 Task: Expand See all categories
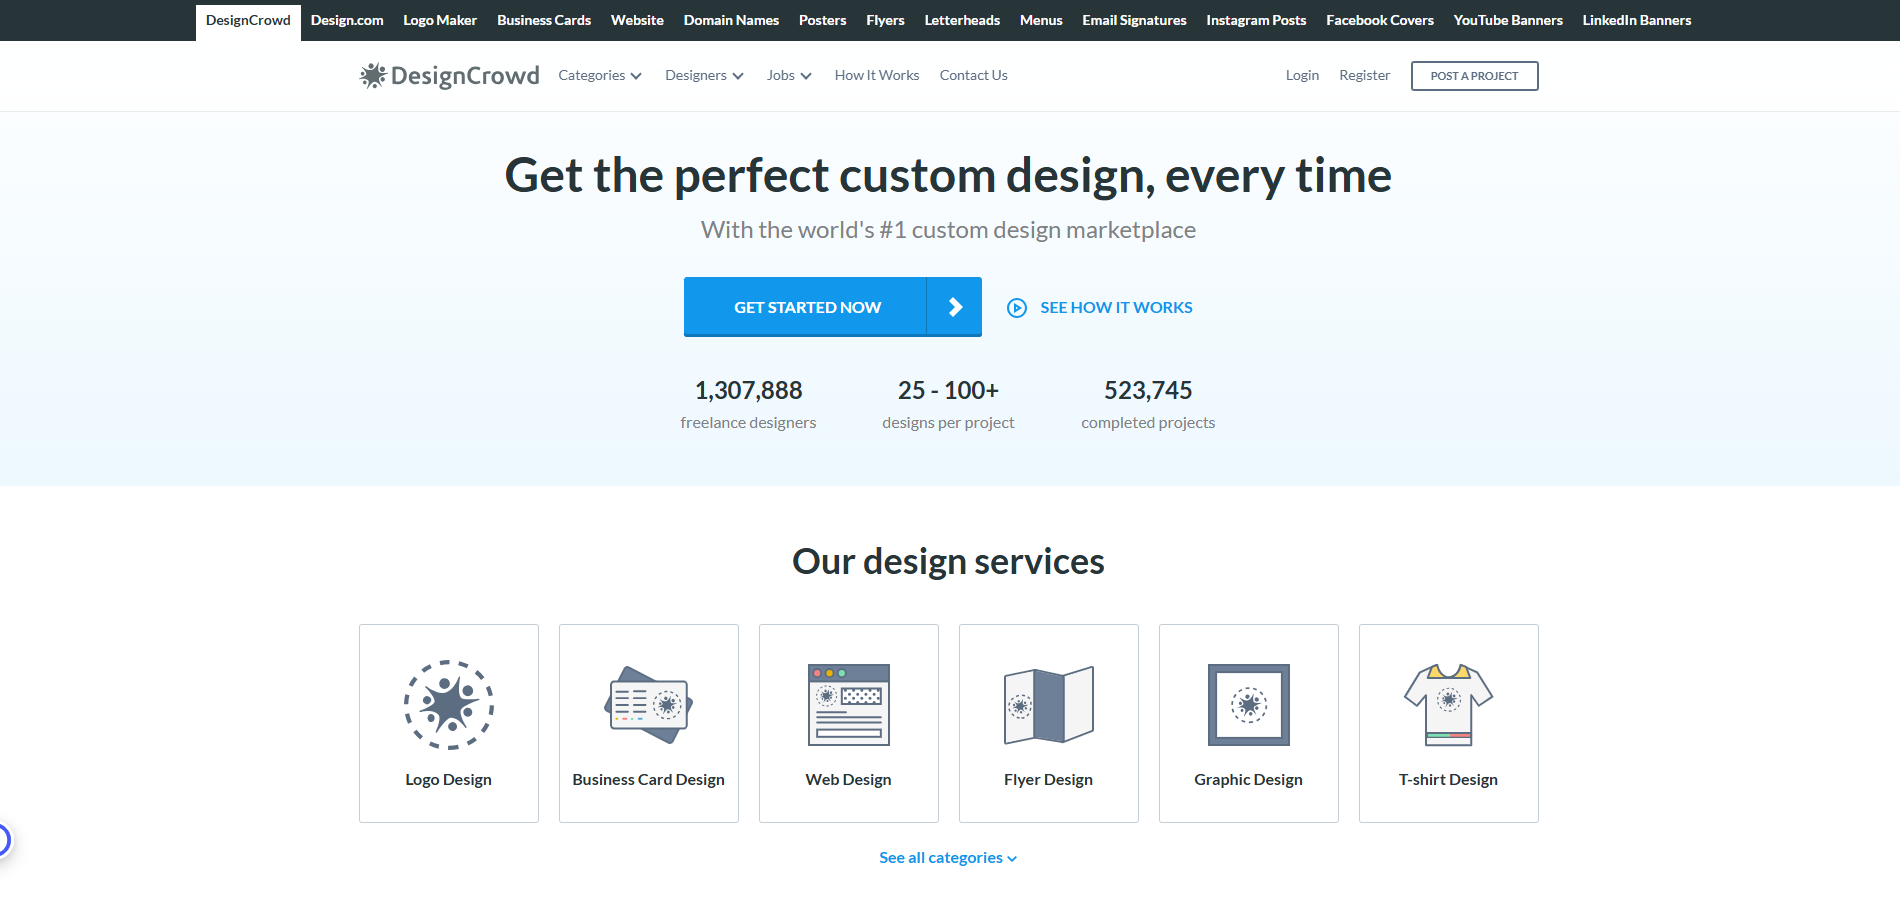948,857
